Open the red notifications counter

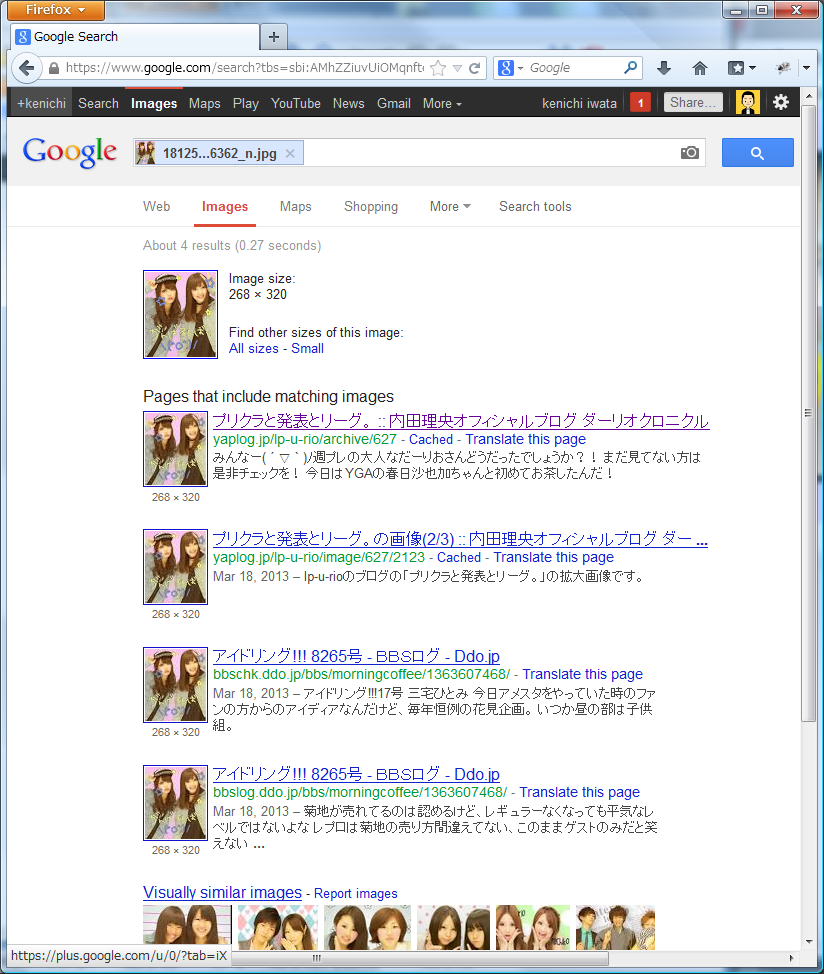point(640,102)
